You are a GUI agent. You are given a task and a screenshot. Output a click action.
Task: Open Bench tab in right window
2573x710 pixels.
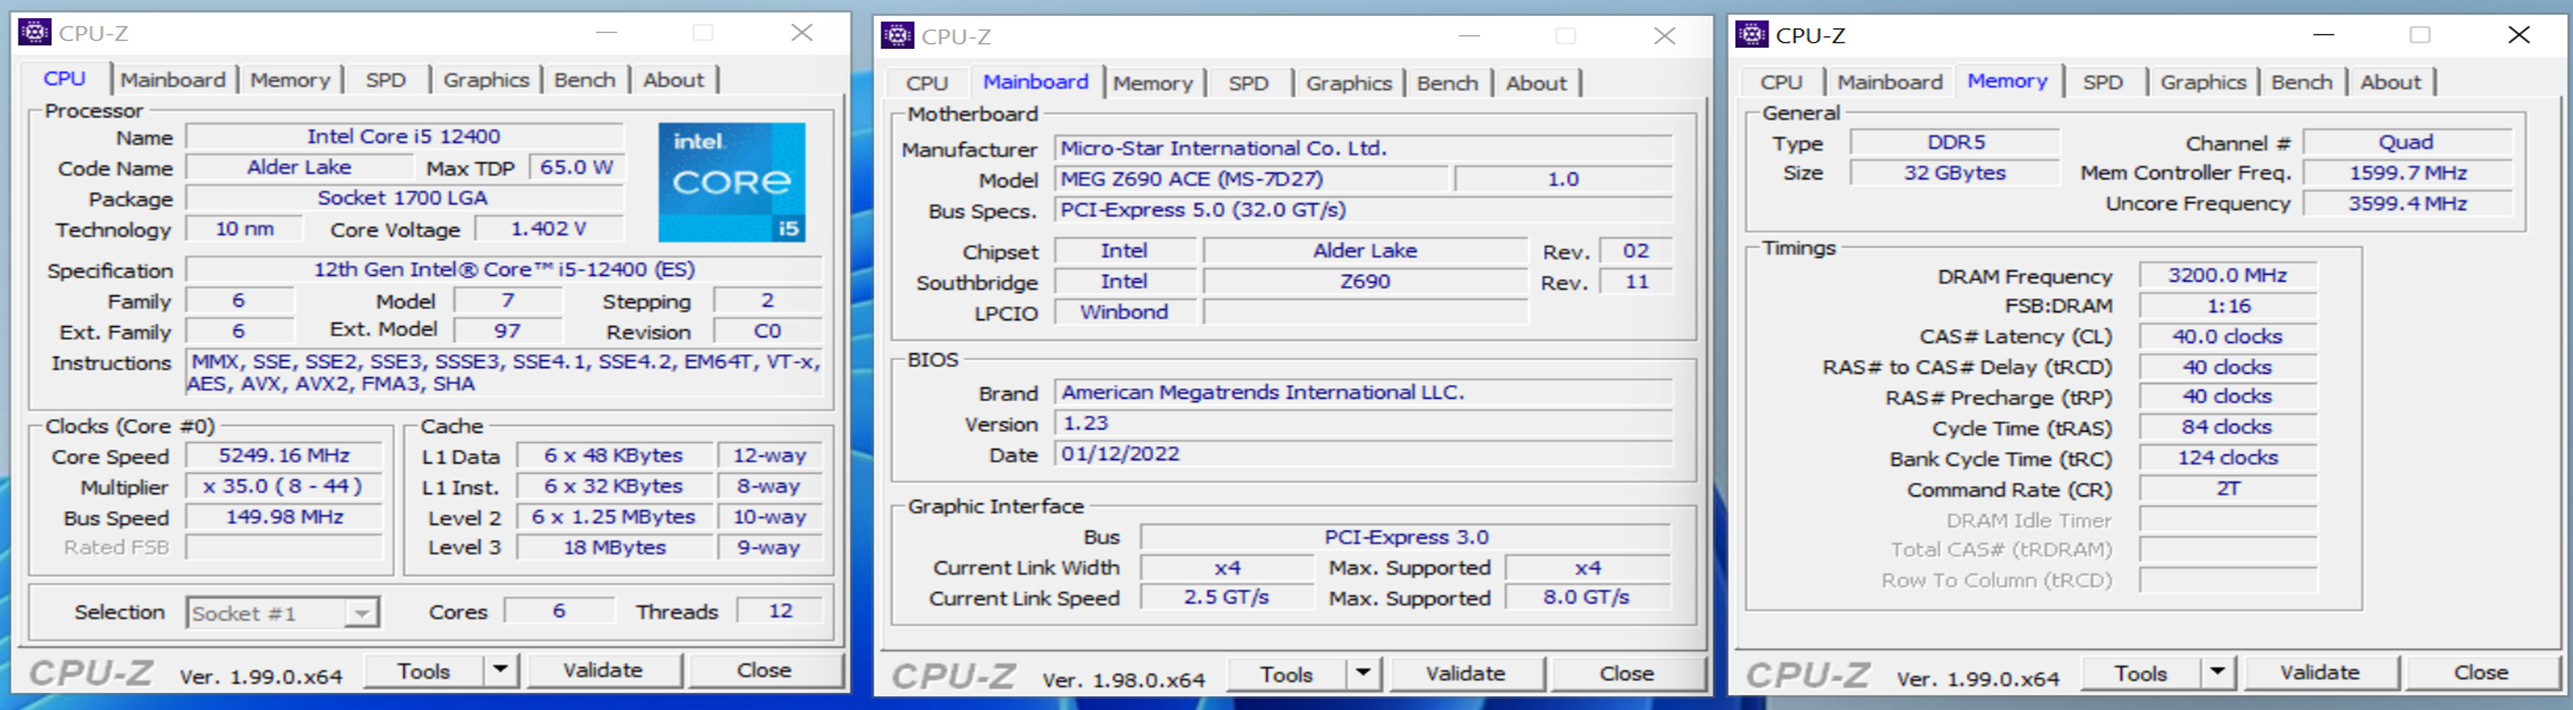pos(2301,82)
